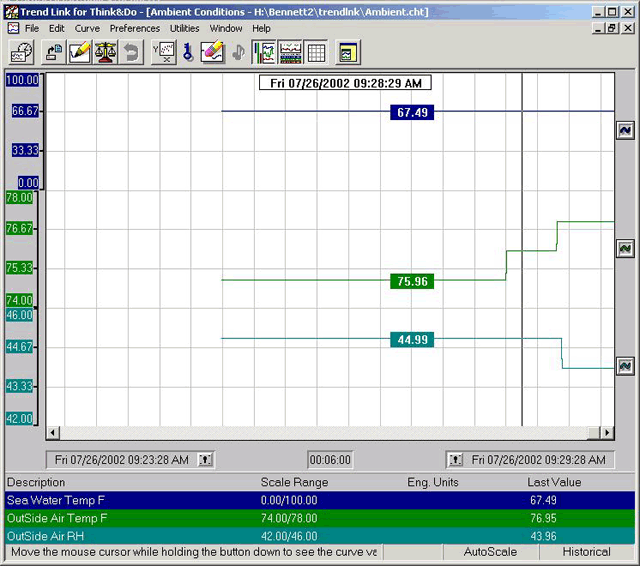This screenshot has width=640, height=566.
Task: Click the OutSide Air Temp curve marker icon
Action: click(x=625, y=248)
